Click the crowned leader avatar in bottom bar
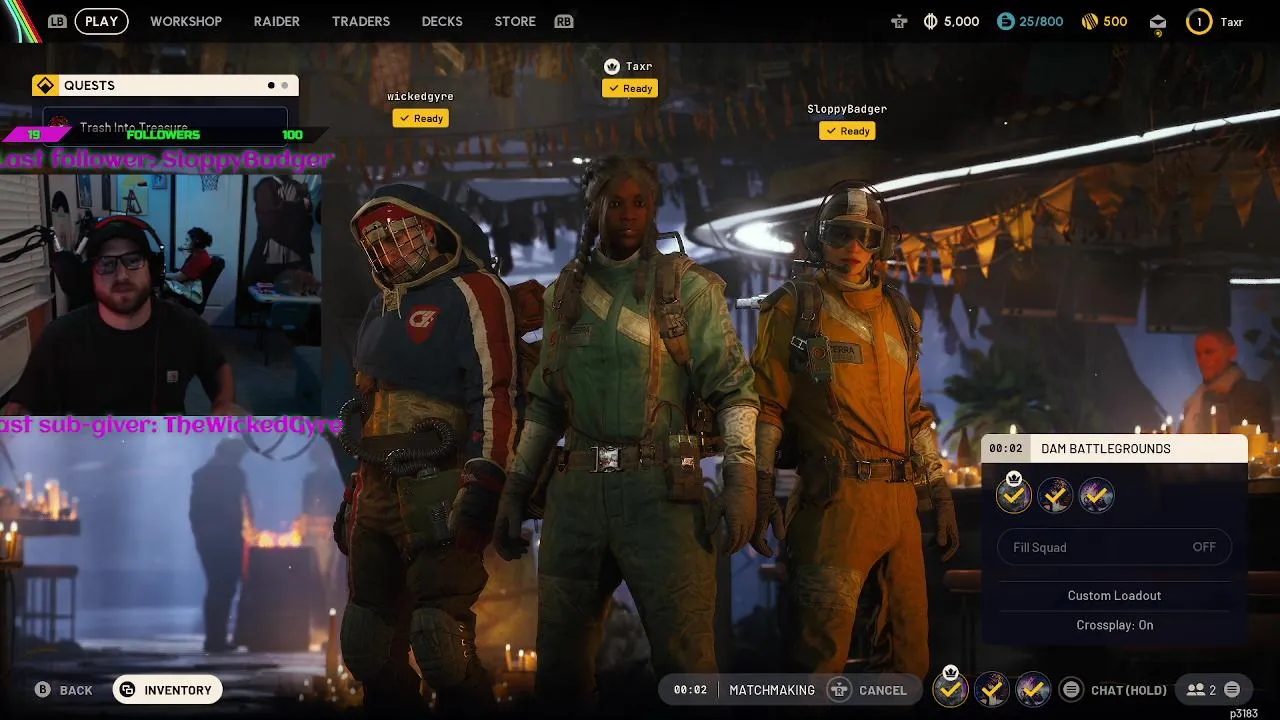The image size is (1280, 720). [950, 688]
